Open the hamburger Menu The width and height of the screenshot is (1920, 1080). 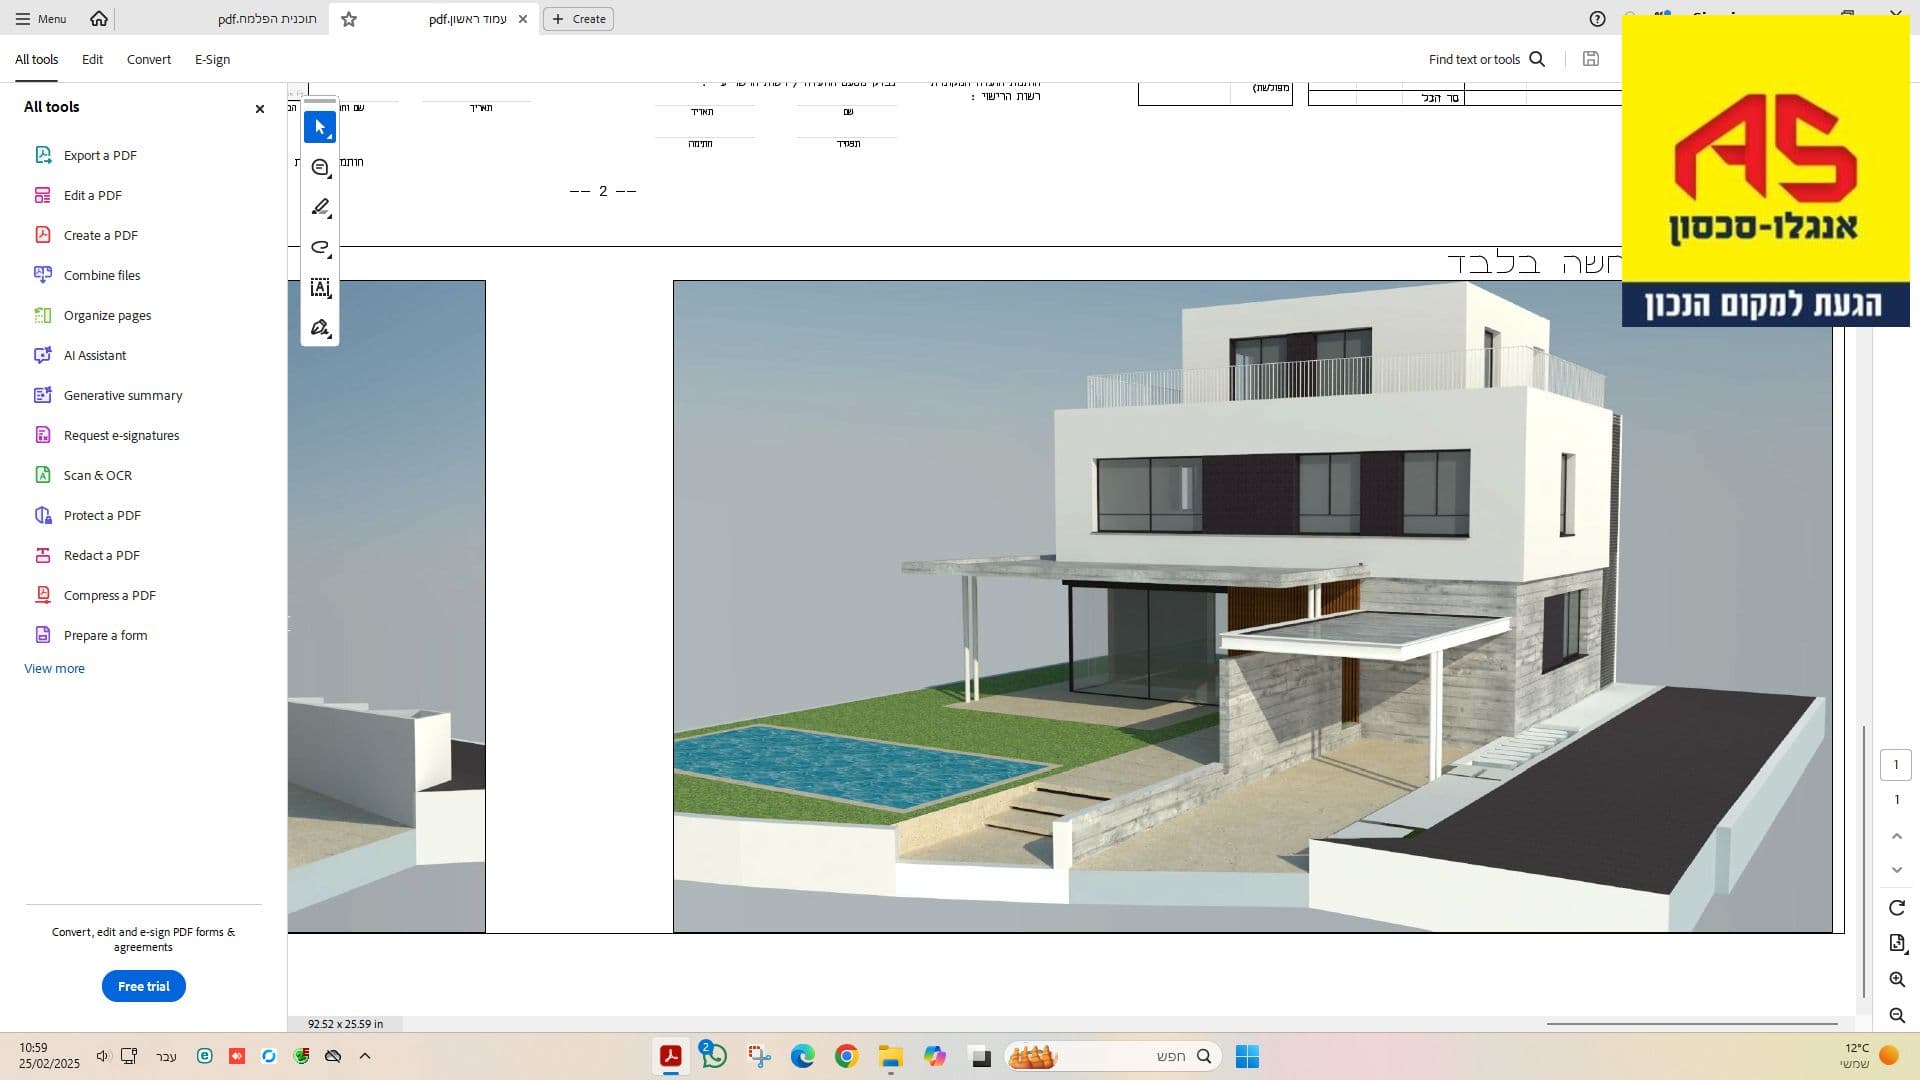(41, 19)
